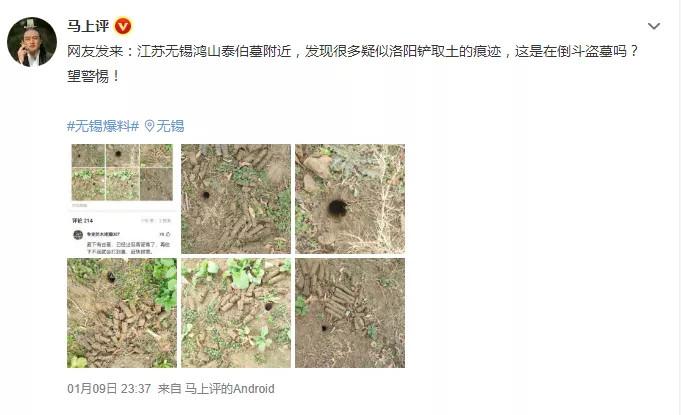
Task: Click the location pin icon beside 无锡
Action: click(149, 126)
